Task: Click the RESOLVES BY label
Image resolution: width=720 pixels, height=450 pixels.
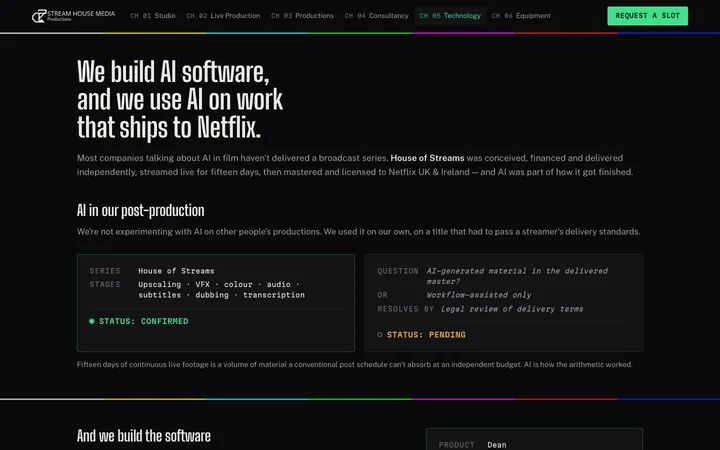Action: [x=405, y=309]
